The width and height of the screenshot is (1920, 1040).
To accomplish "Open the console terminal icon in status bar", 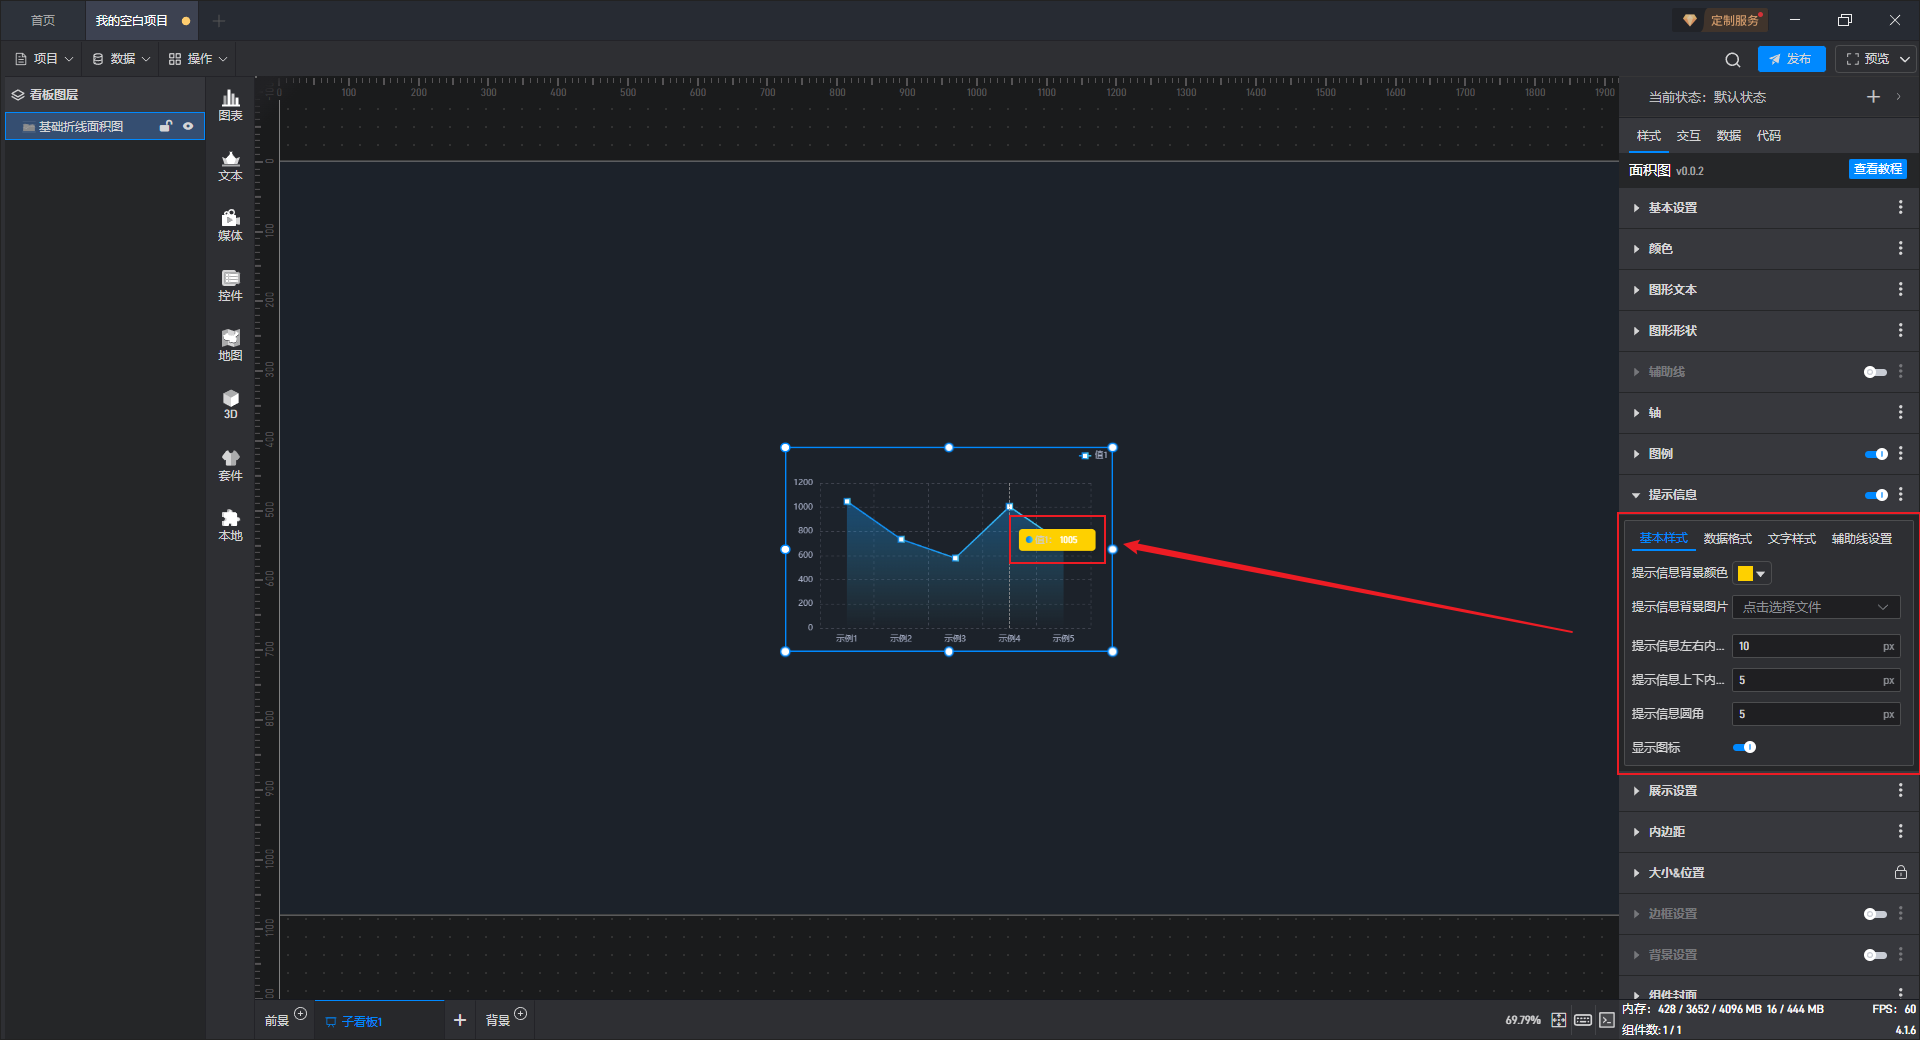I will coord(1607,1020).
